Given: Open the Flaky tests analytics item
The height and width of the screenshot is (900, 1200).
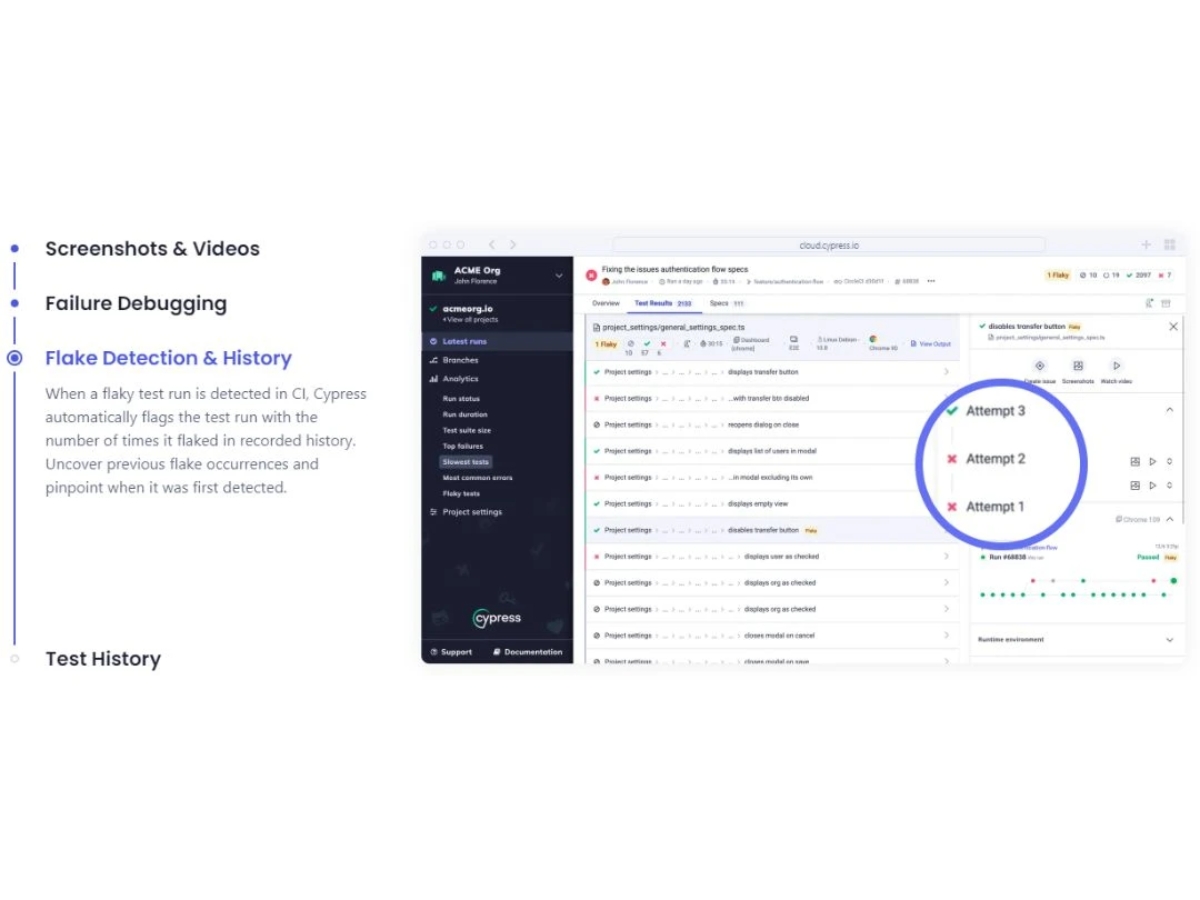Looking at the screenshot, I should click(461, 493).
